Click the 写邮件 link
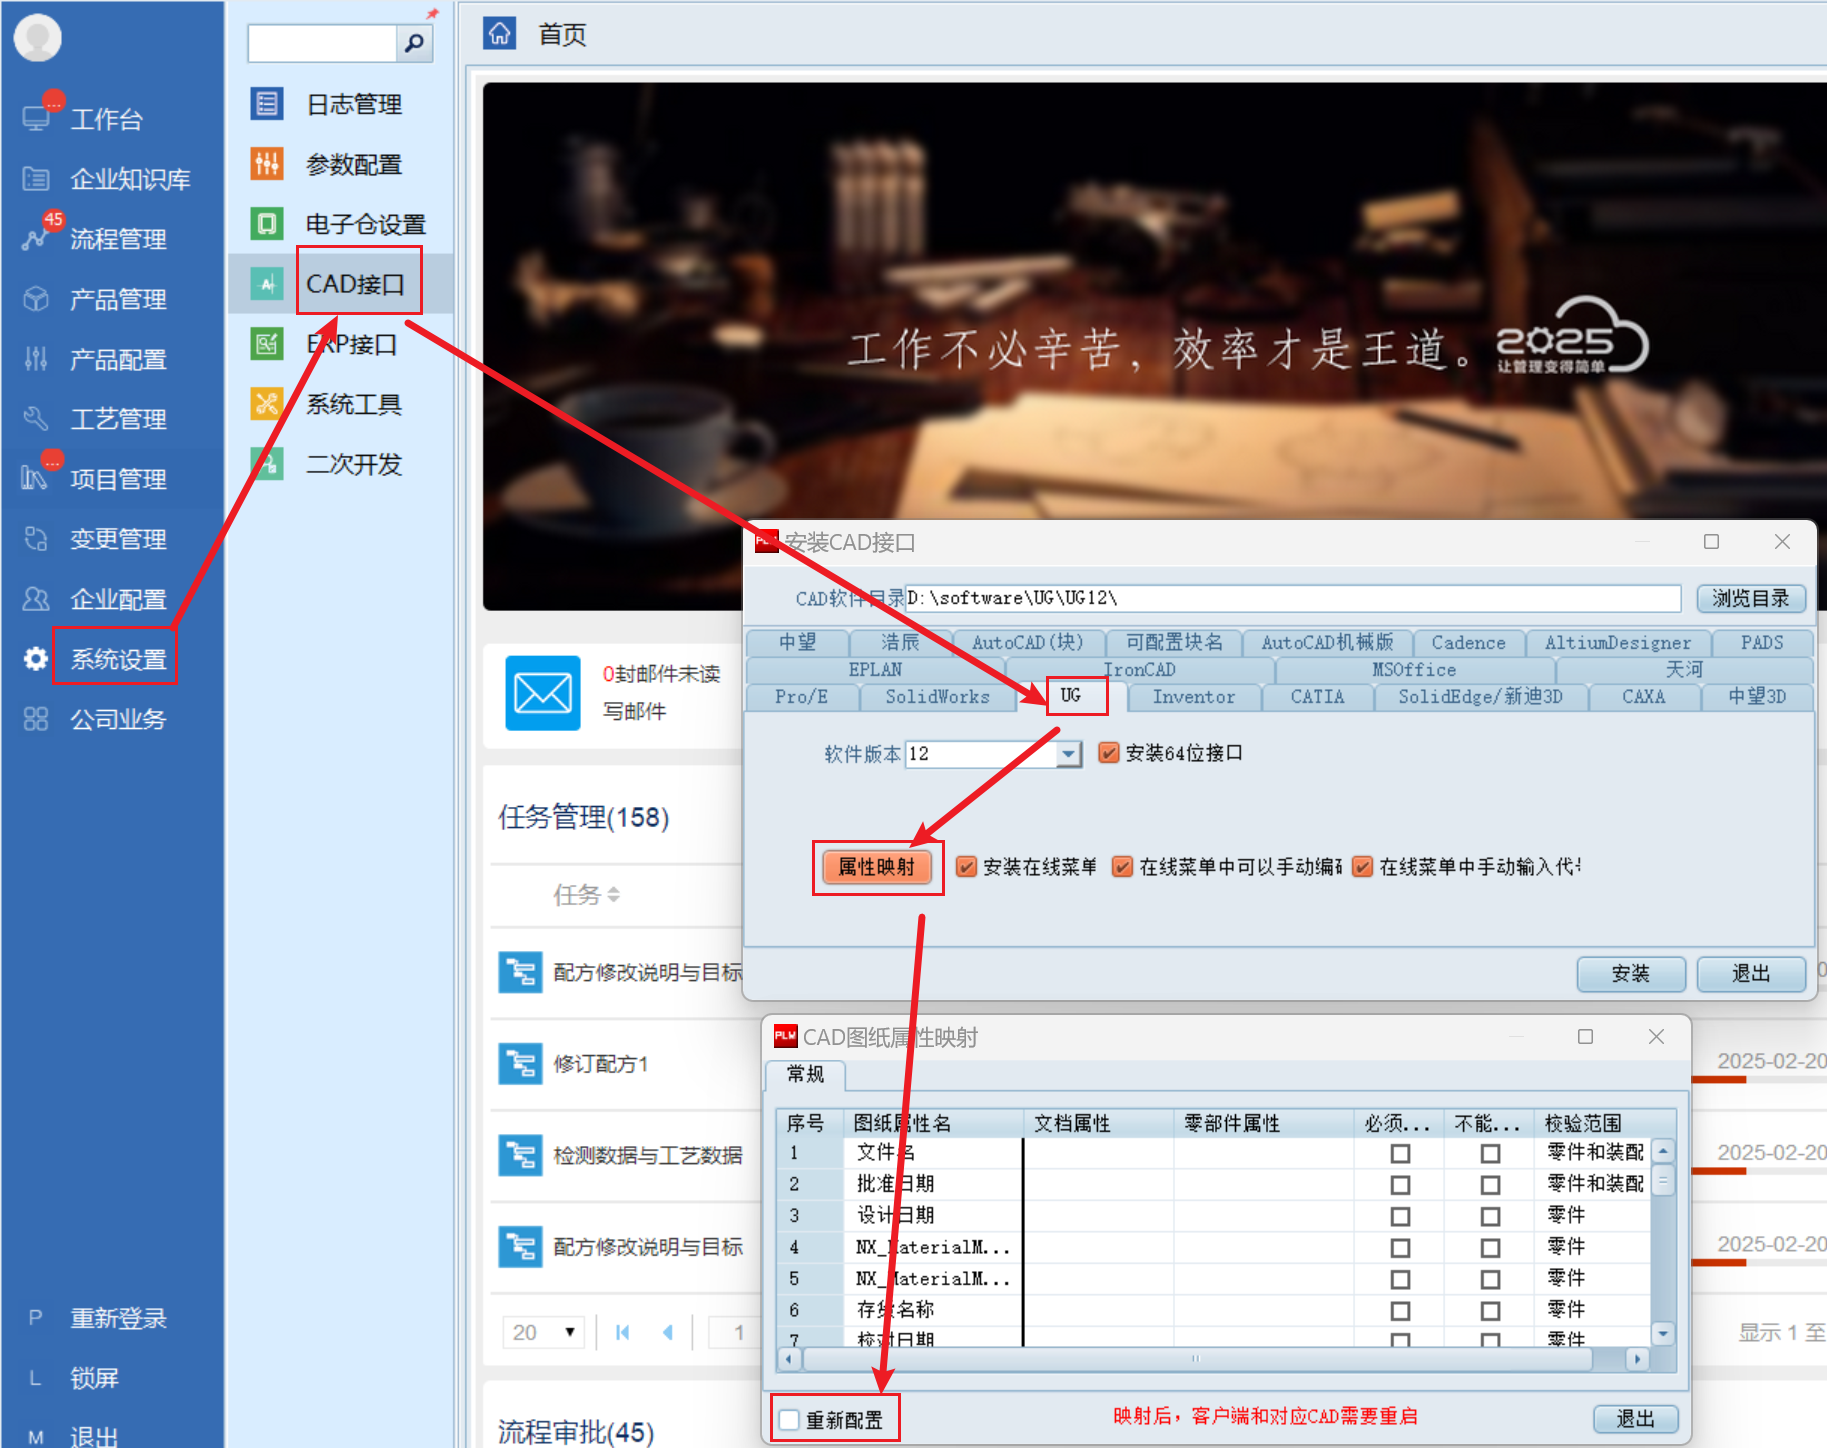Screen dimensions: 1827x1448 click(x=634, y=711)
